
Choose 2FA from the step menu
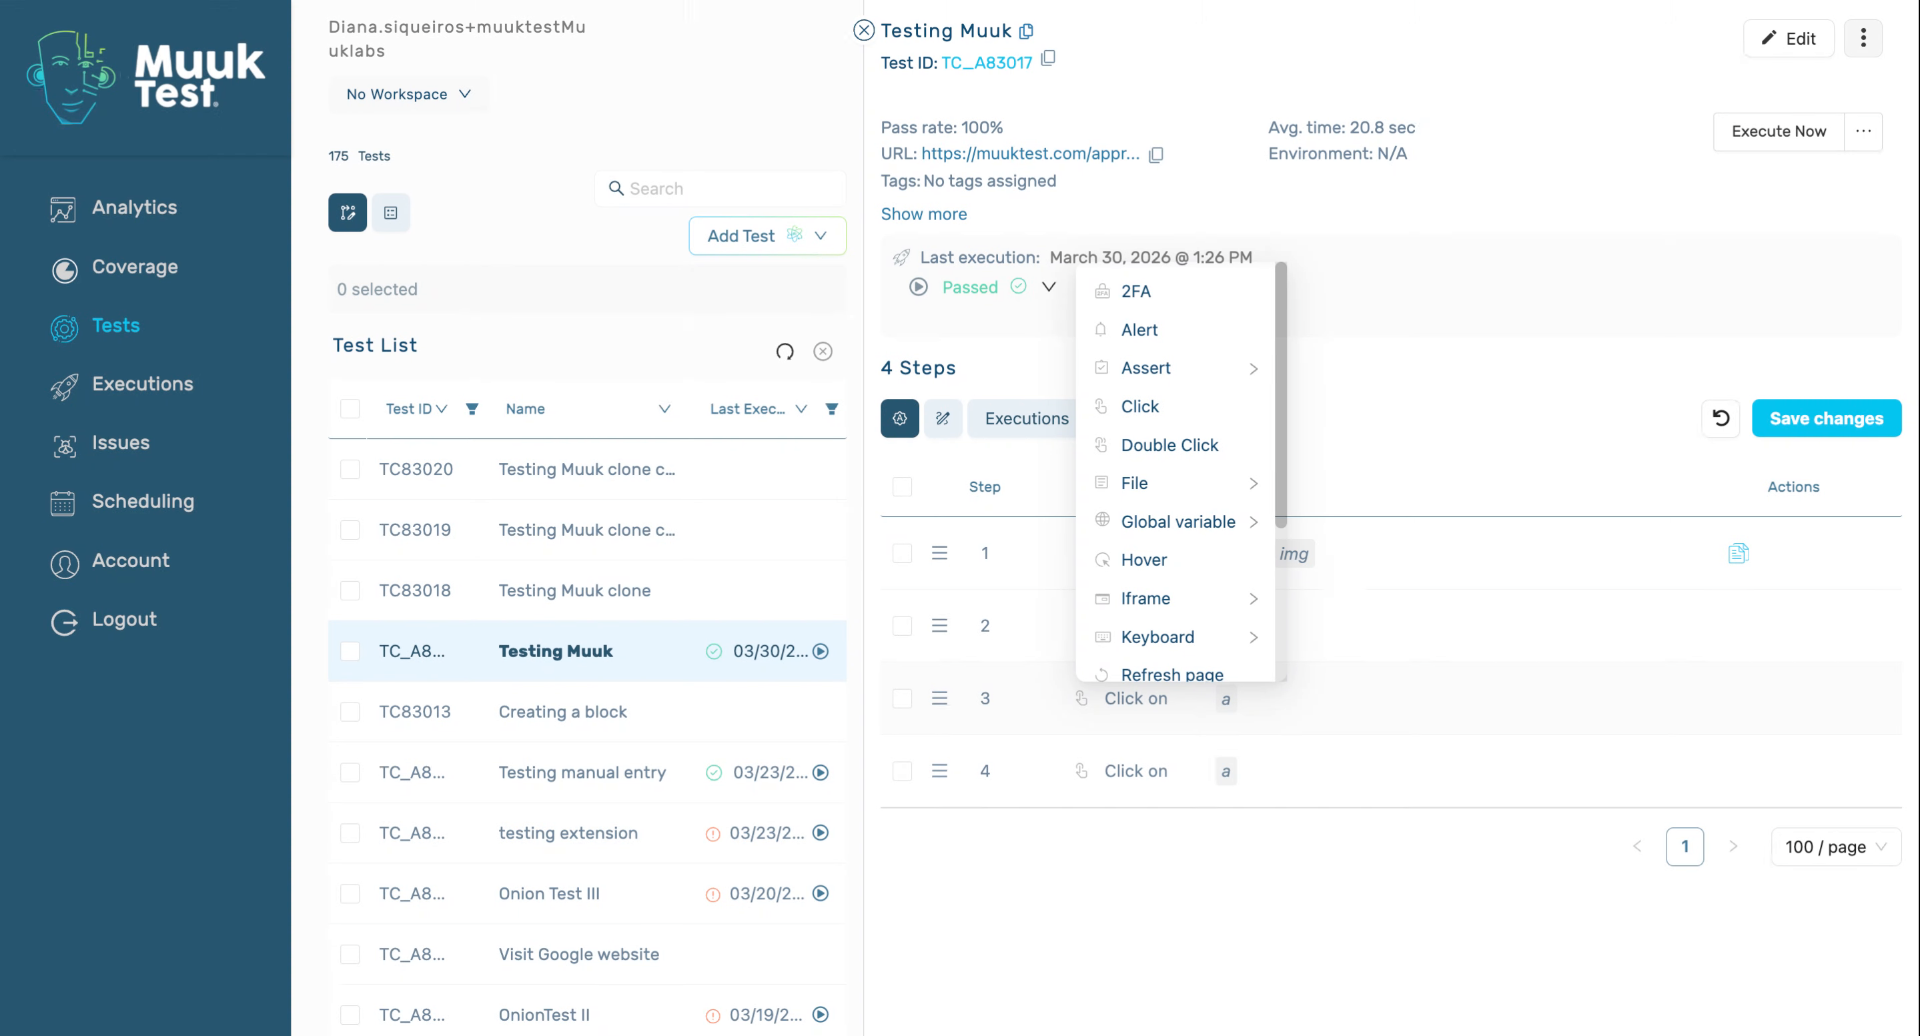point(1176,292)
